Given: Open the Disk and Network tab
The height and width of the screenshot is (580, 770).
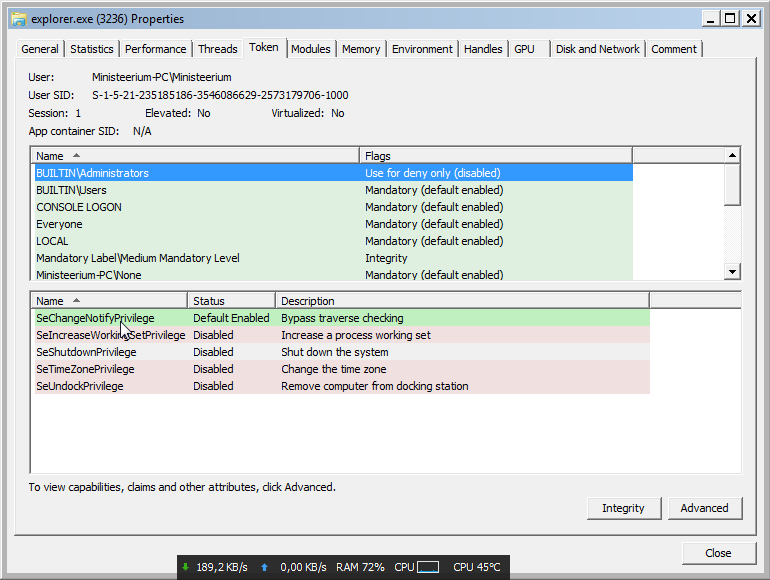Looking at the screenshot, I should 597,49.
